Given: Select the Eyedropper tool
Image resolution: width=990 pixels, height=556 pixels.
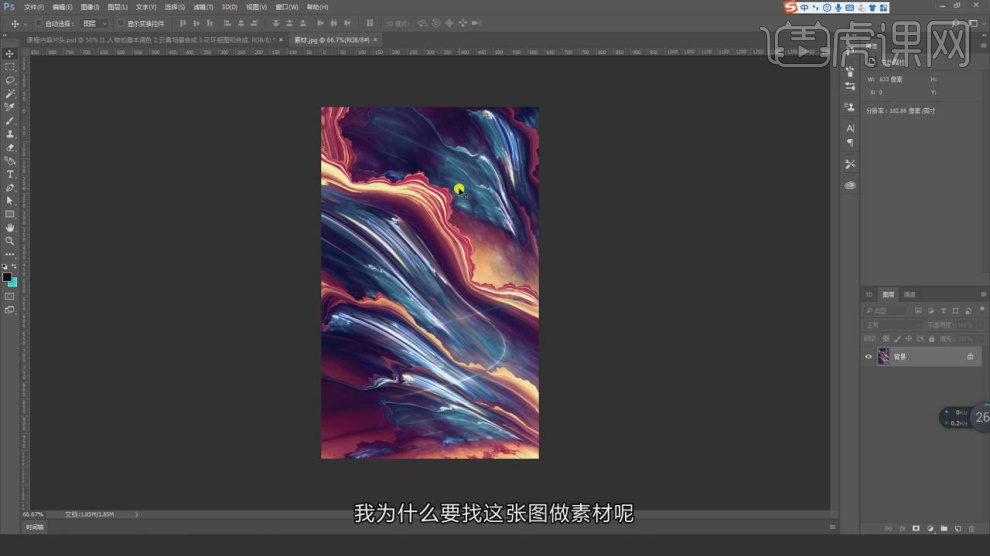Looking at the screenshot, I should (x=9, y=107).
